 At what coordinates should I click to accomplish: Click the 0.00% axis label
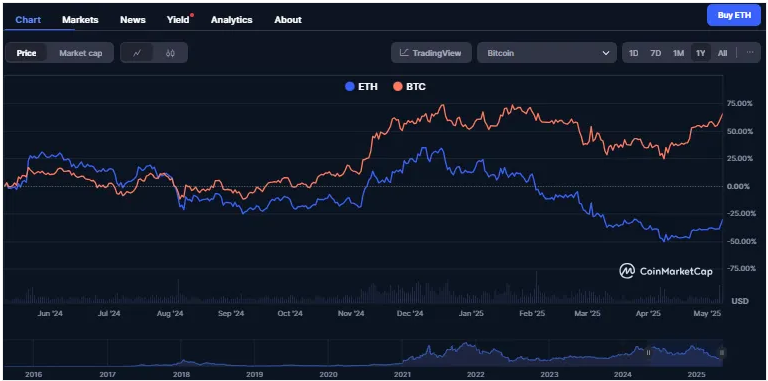739,186
